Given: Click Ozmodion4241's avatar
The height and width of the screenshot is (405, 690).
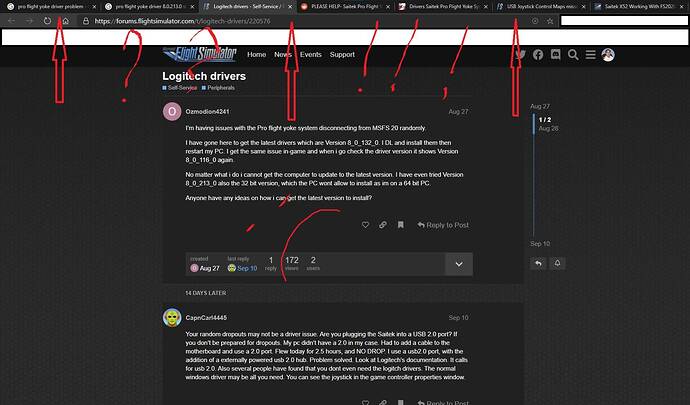Looking at the screenshot, I should click(172, 112).
